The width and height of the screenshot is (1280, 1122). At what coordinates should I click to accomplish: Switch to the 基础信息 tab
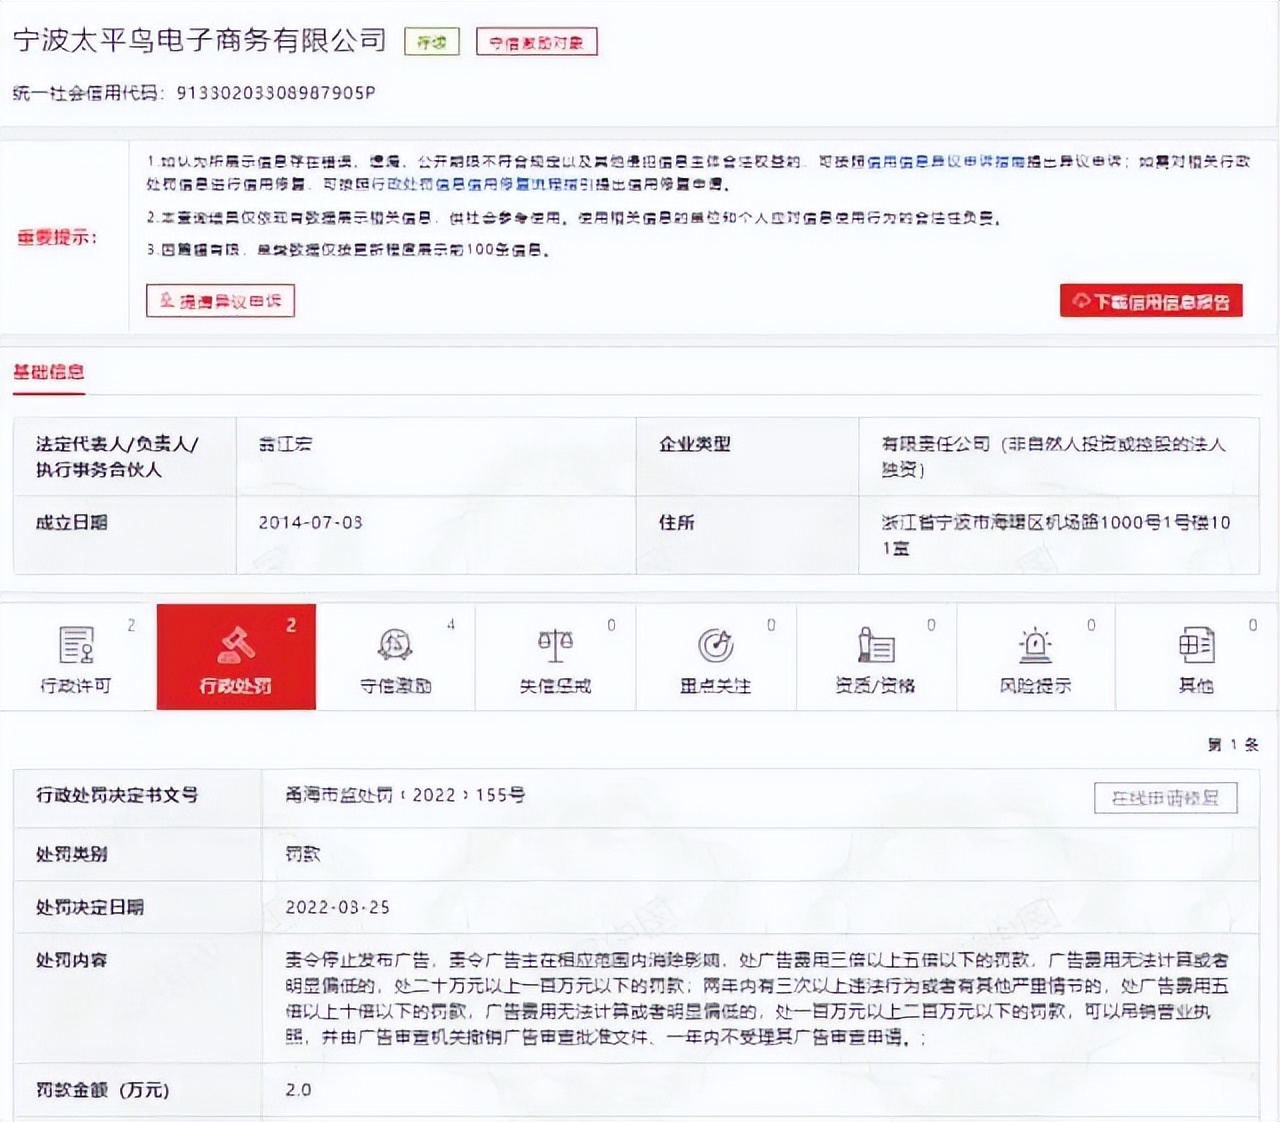[47, 371]
